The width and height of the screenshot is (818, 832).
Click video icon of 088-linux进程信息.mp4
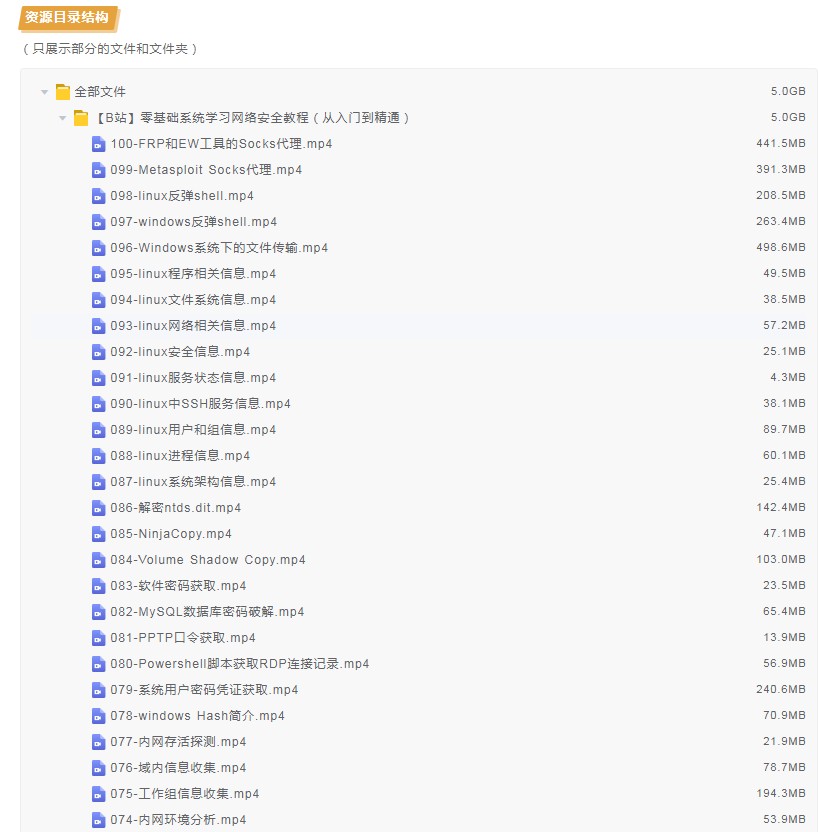tap(99, 456)
